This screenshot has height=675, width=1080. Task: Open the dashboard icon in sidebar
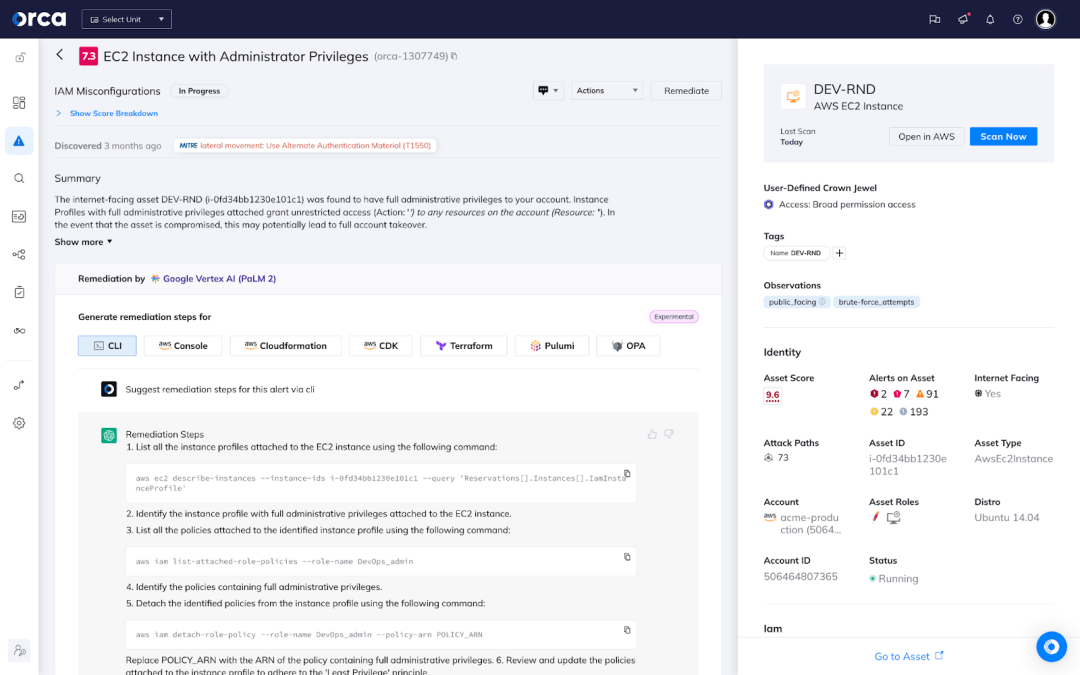19,103
